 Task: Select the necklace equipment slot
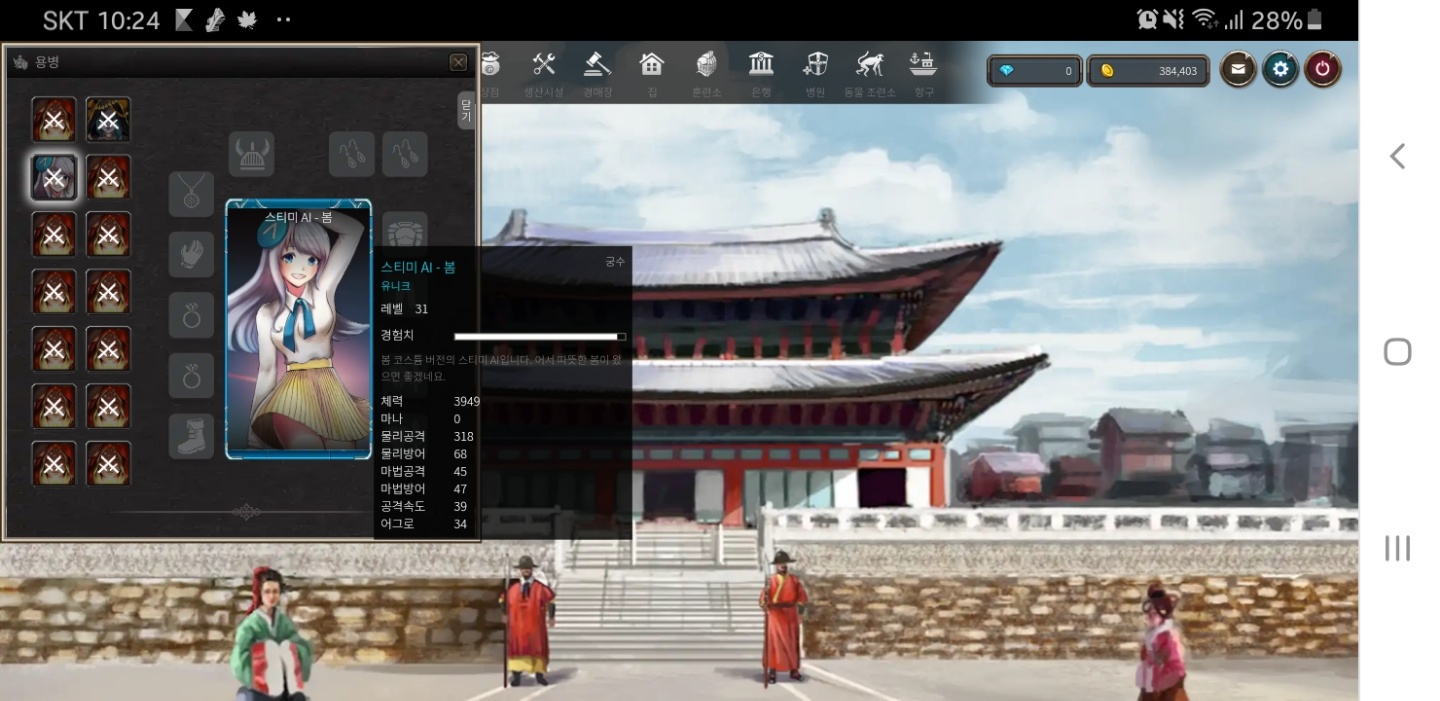pyautogui.click(x=191, y=194)
